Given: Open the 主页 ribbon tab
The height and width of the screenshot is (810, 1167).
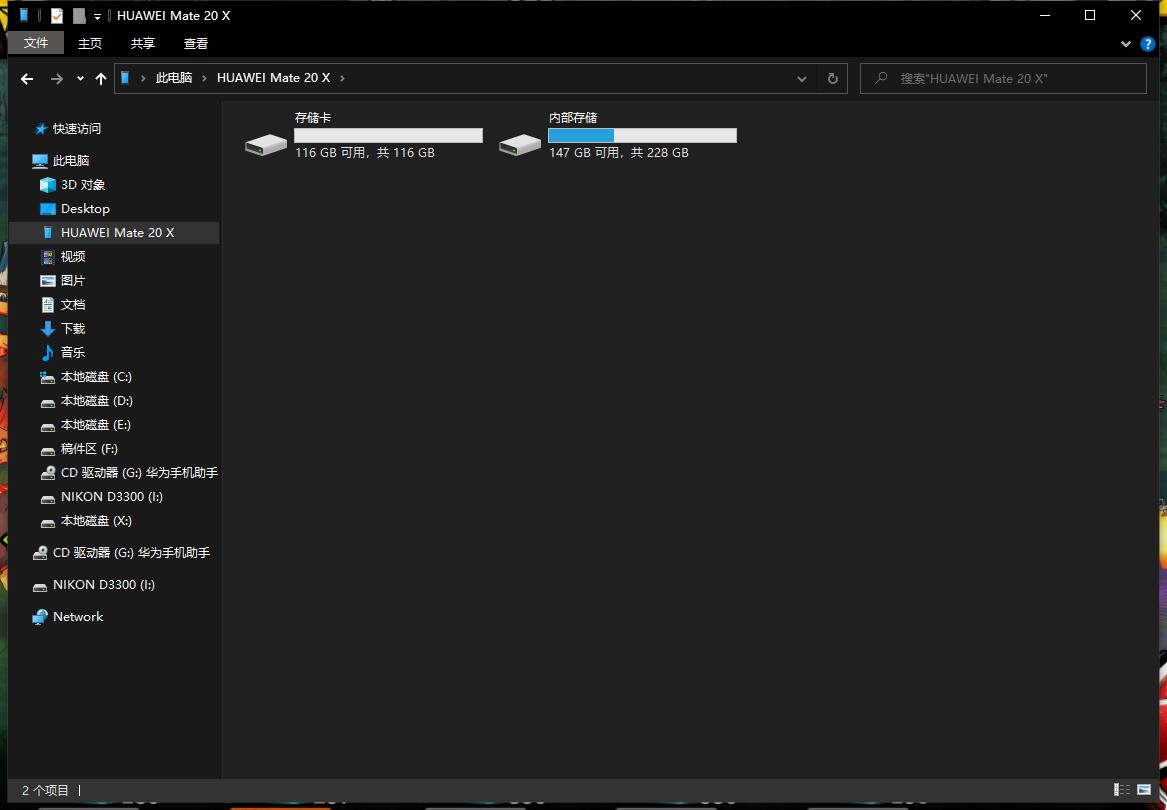Looking at the screenshot, I should pyautogui.click(x=90, y=43).
